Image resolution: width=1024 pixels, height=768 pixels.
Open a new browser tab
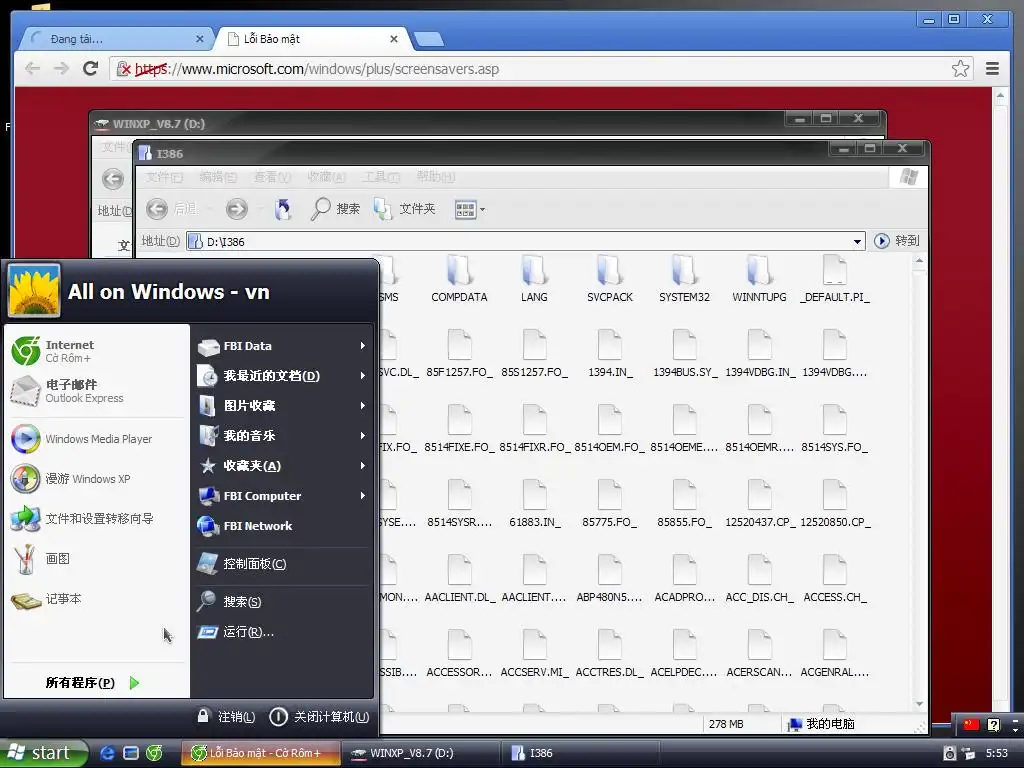429,40
